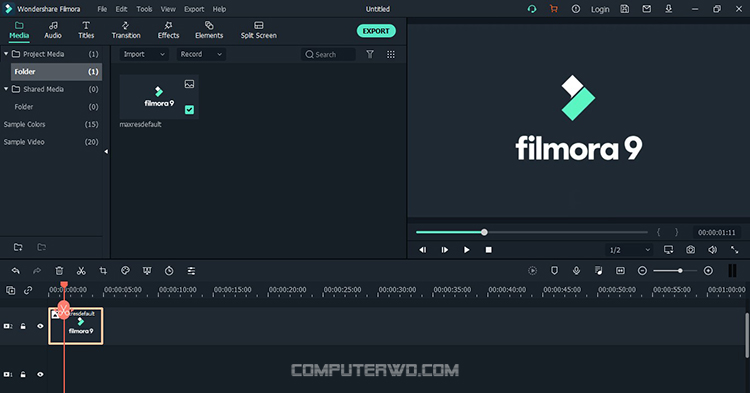Switch to the Titles tab
The image size is (750, 393).
[x=86, y=30]
